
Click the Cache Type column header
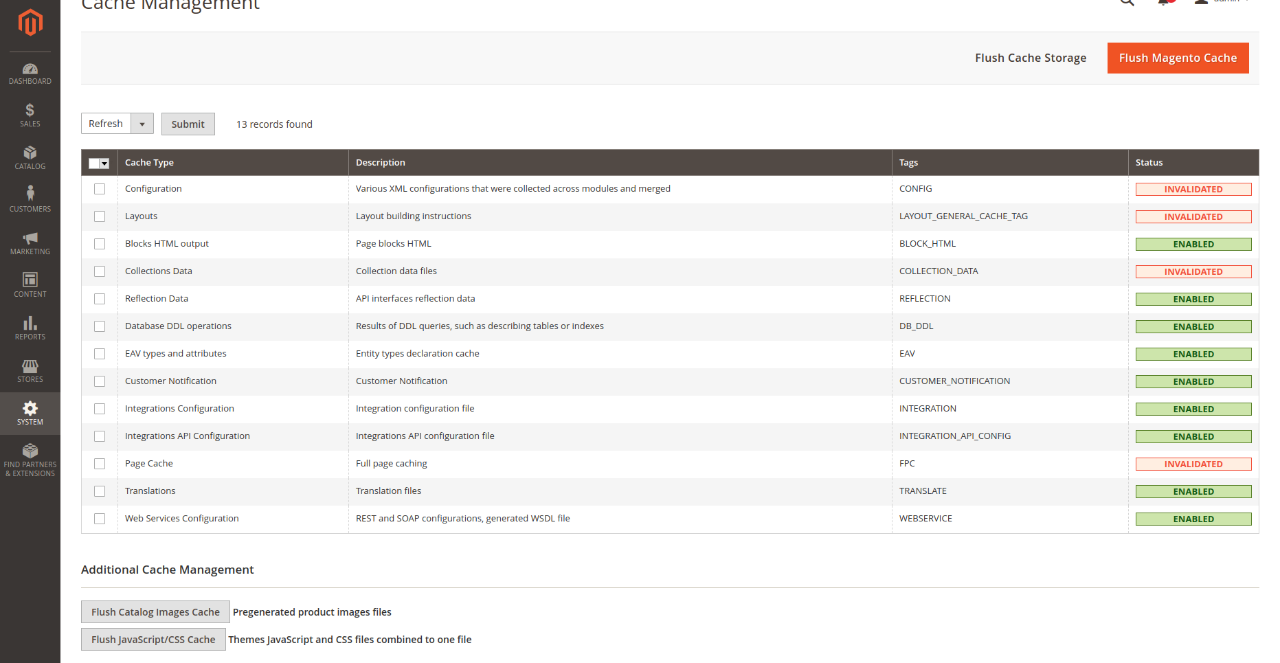pyautogui.click(x=232, y=163)
